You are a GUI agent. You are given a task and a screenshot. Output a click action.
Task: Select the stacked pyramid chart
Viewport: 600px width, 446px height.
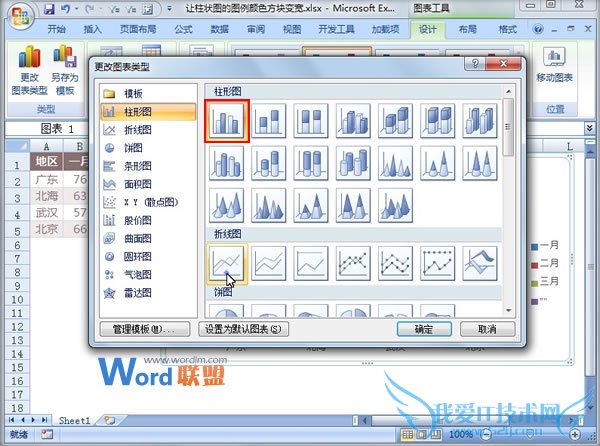pyautogui.click(x=311, y=205)
